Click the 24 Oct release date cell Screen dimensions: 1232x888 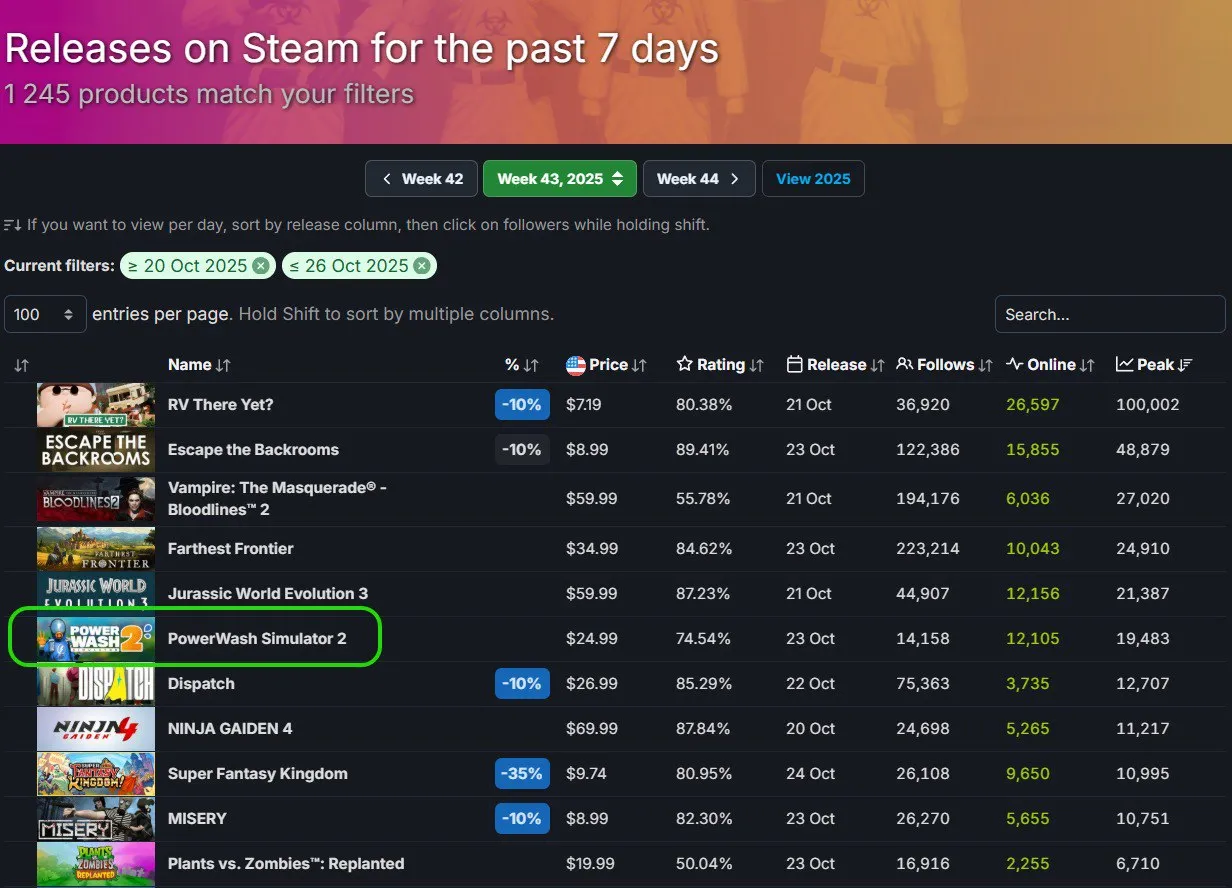tap(810, 774)
